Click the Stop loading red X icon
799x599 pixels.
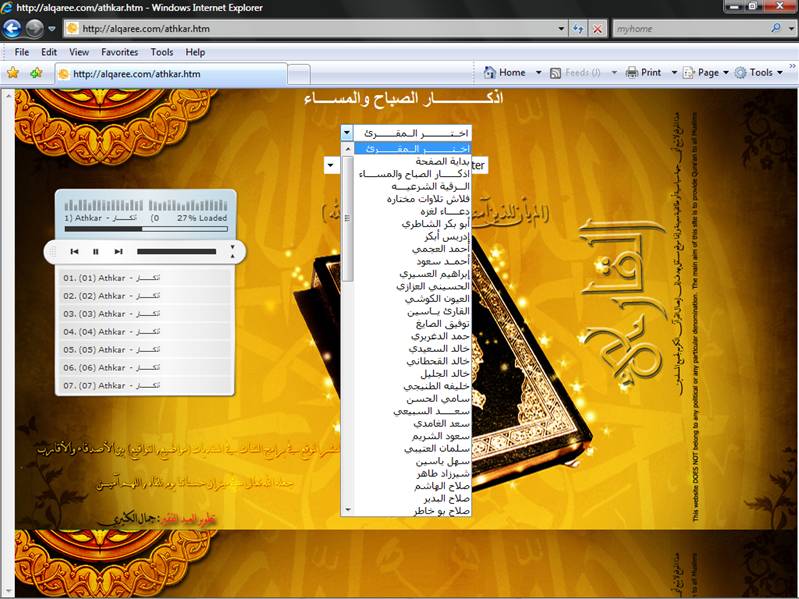(x=597, y=29)
